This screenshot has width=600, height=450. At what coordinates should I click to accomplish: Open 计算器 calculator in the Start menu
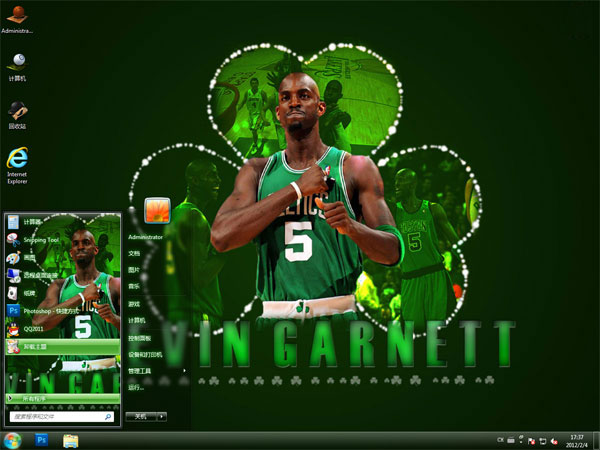(63, 222)
